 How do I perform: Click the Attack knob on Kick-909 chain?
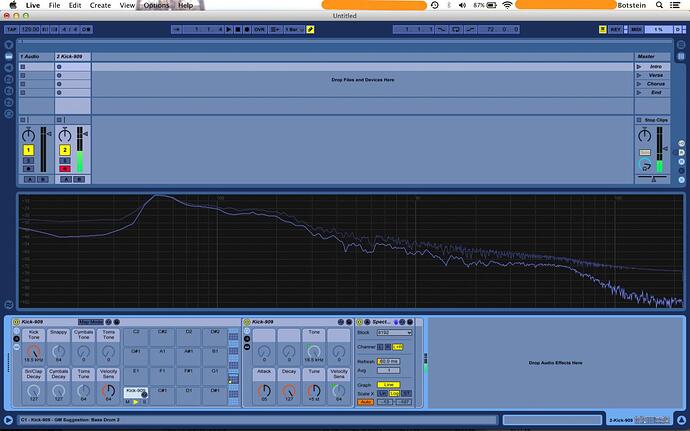tap(264, 390)
